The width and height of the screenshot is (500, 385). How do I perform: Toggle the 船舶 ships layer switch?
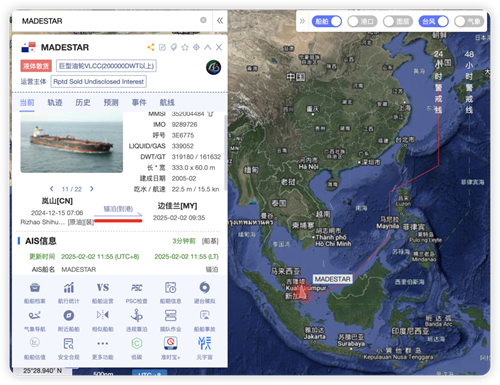coord(327,21)
